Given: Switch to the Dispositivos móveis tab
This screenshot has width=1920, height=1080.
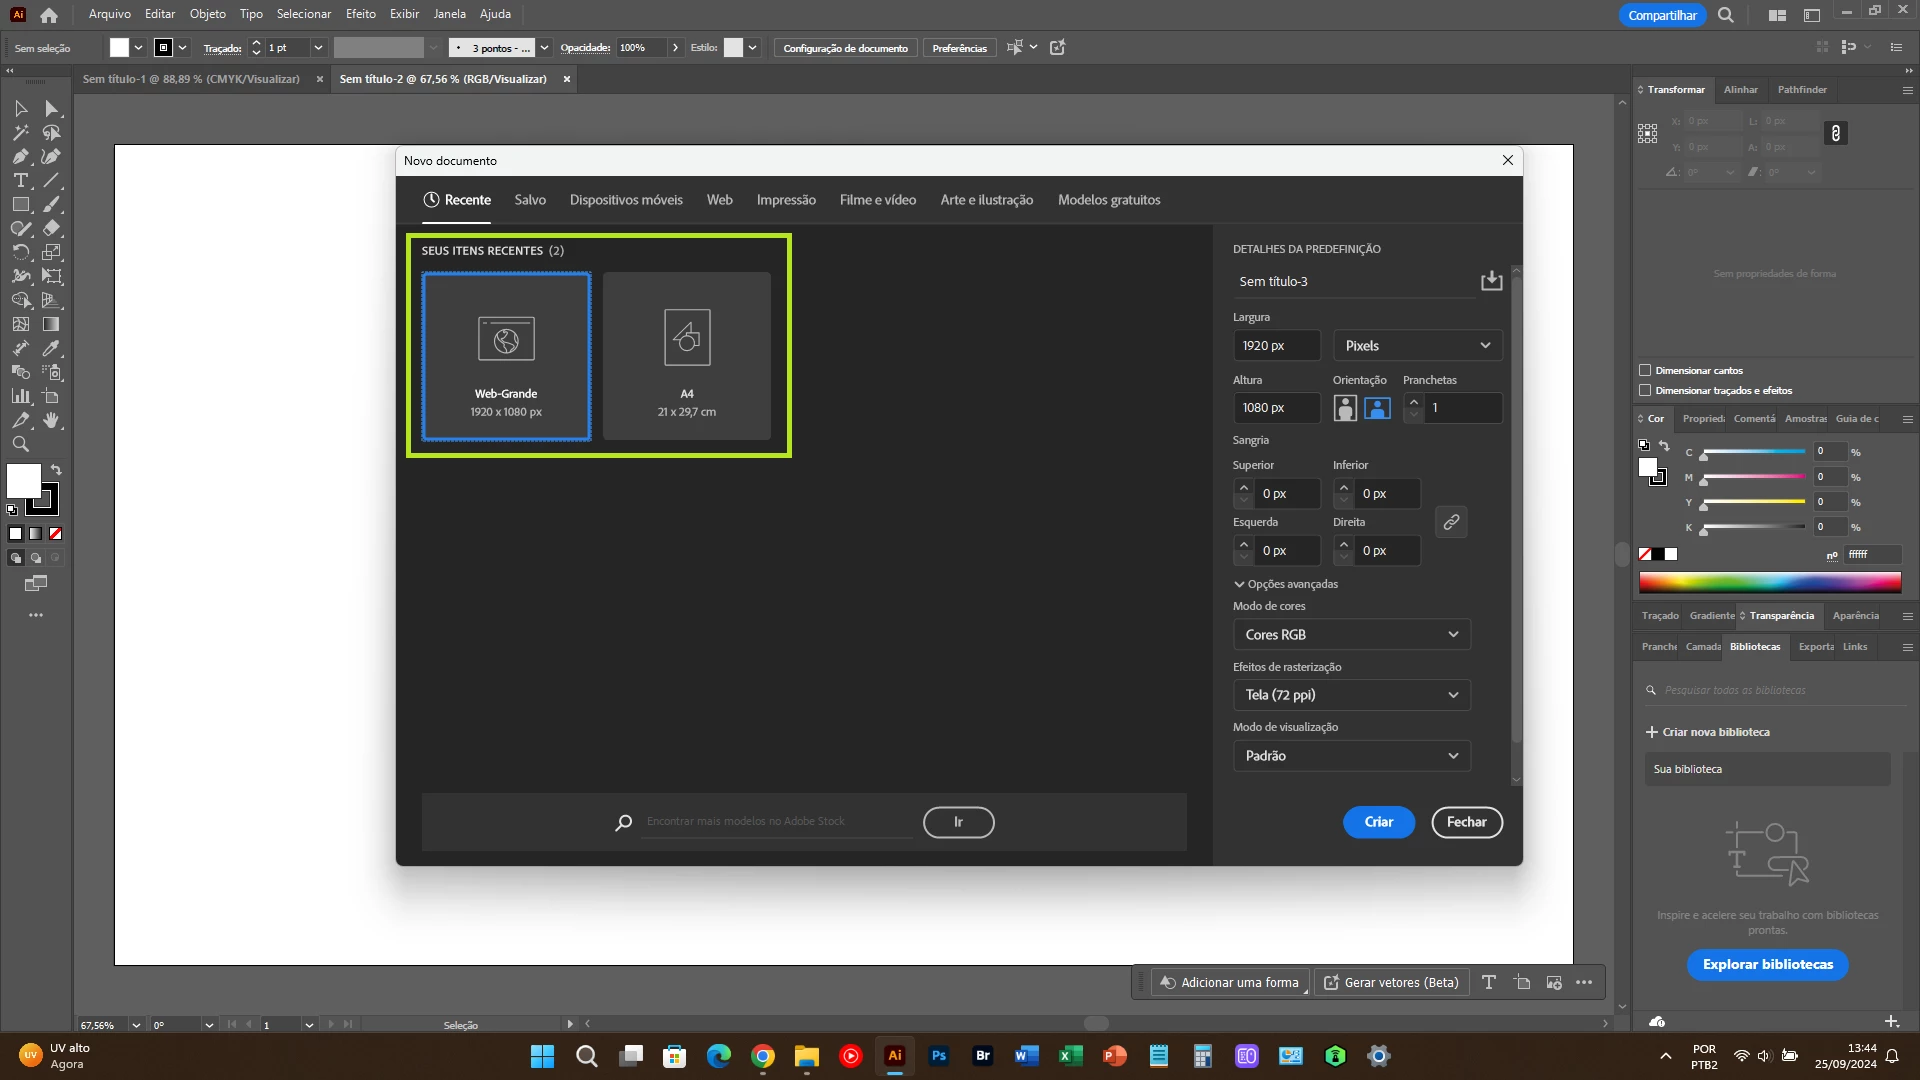Looking at the screenshot, I should (x=626, y=200).
